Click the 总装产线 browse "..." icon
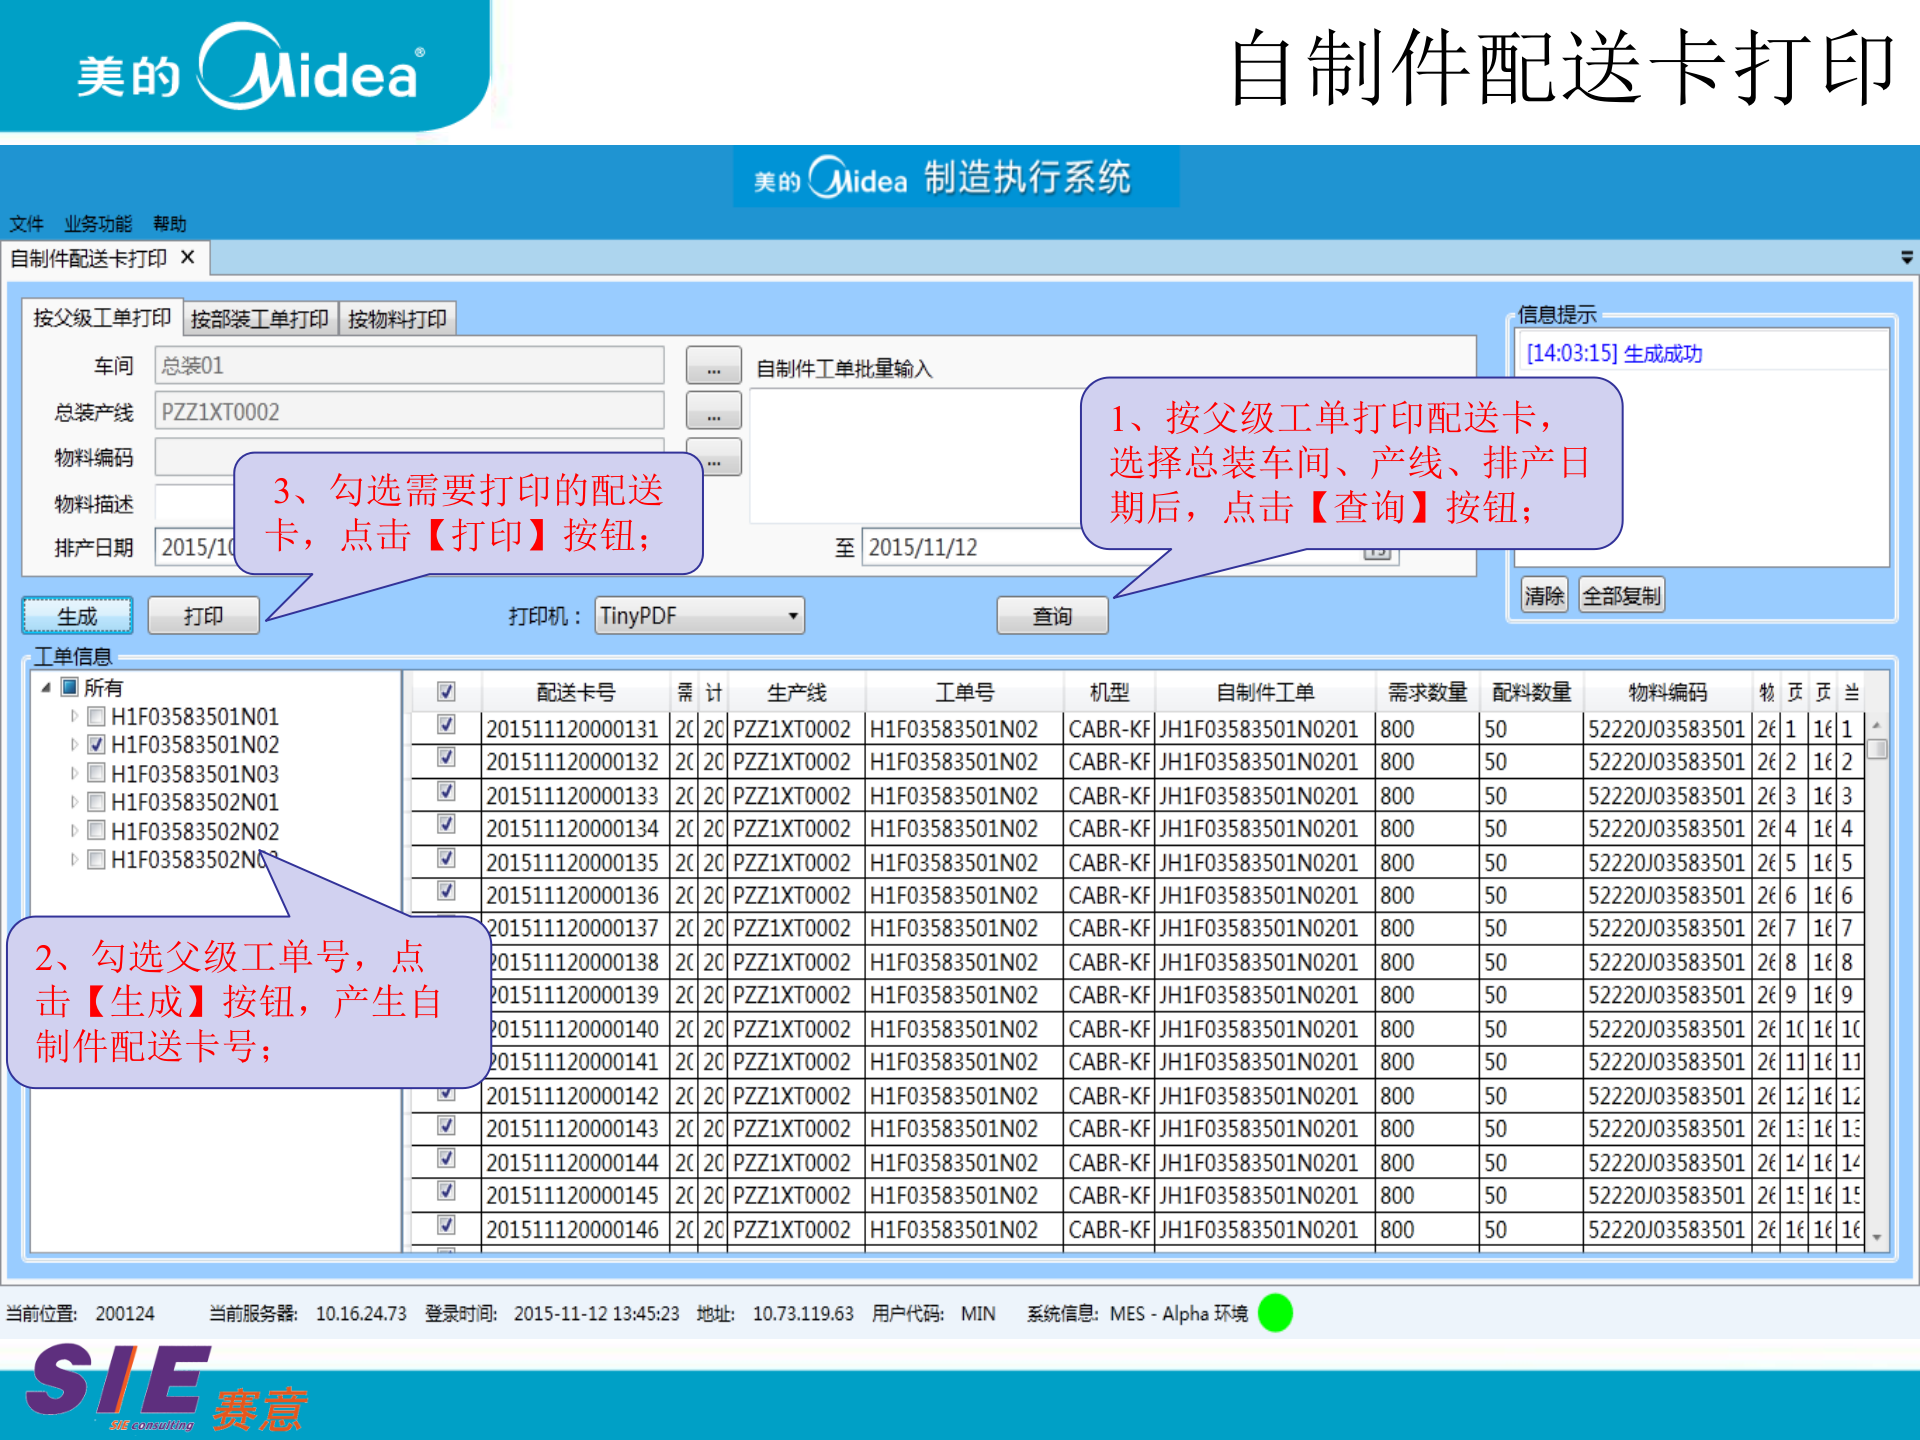The image size is (1920, 1440). coord(713,412)
